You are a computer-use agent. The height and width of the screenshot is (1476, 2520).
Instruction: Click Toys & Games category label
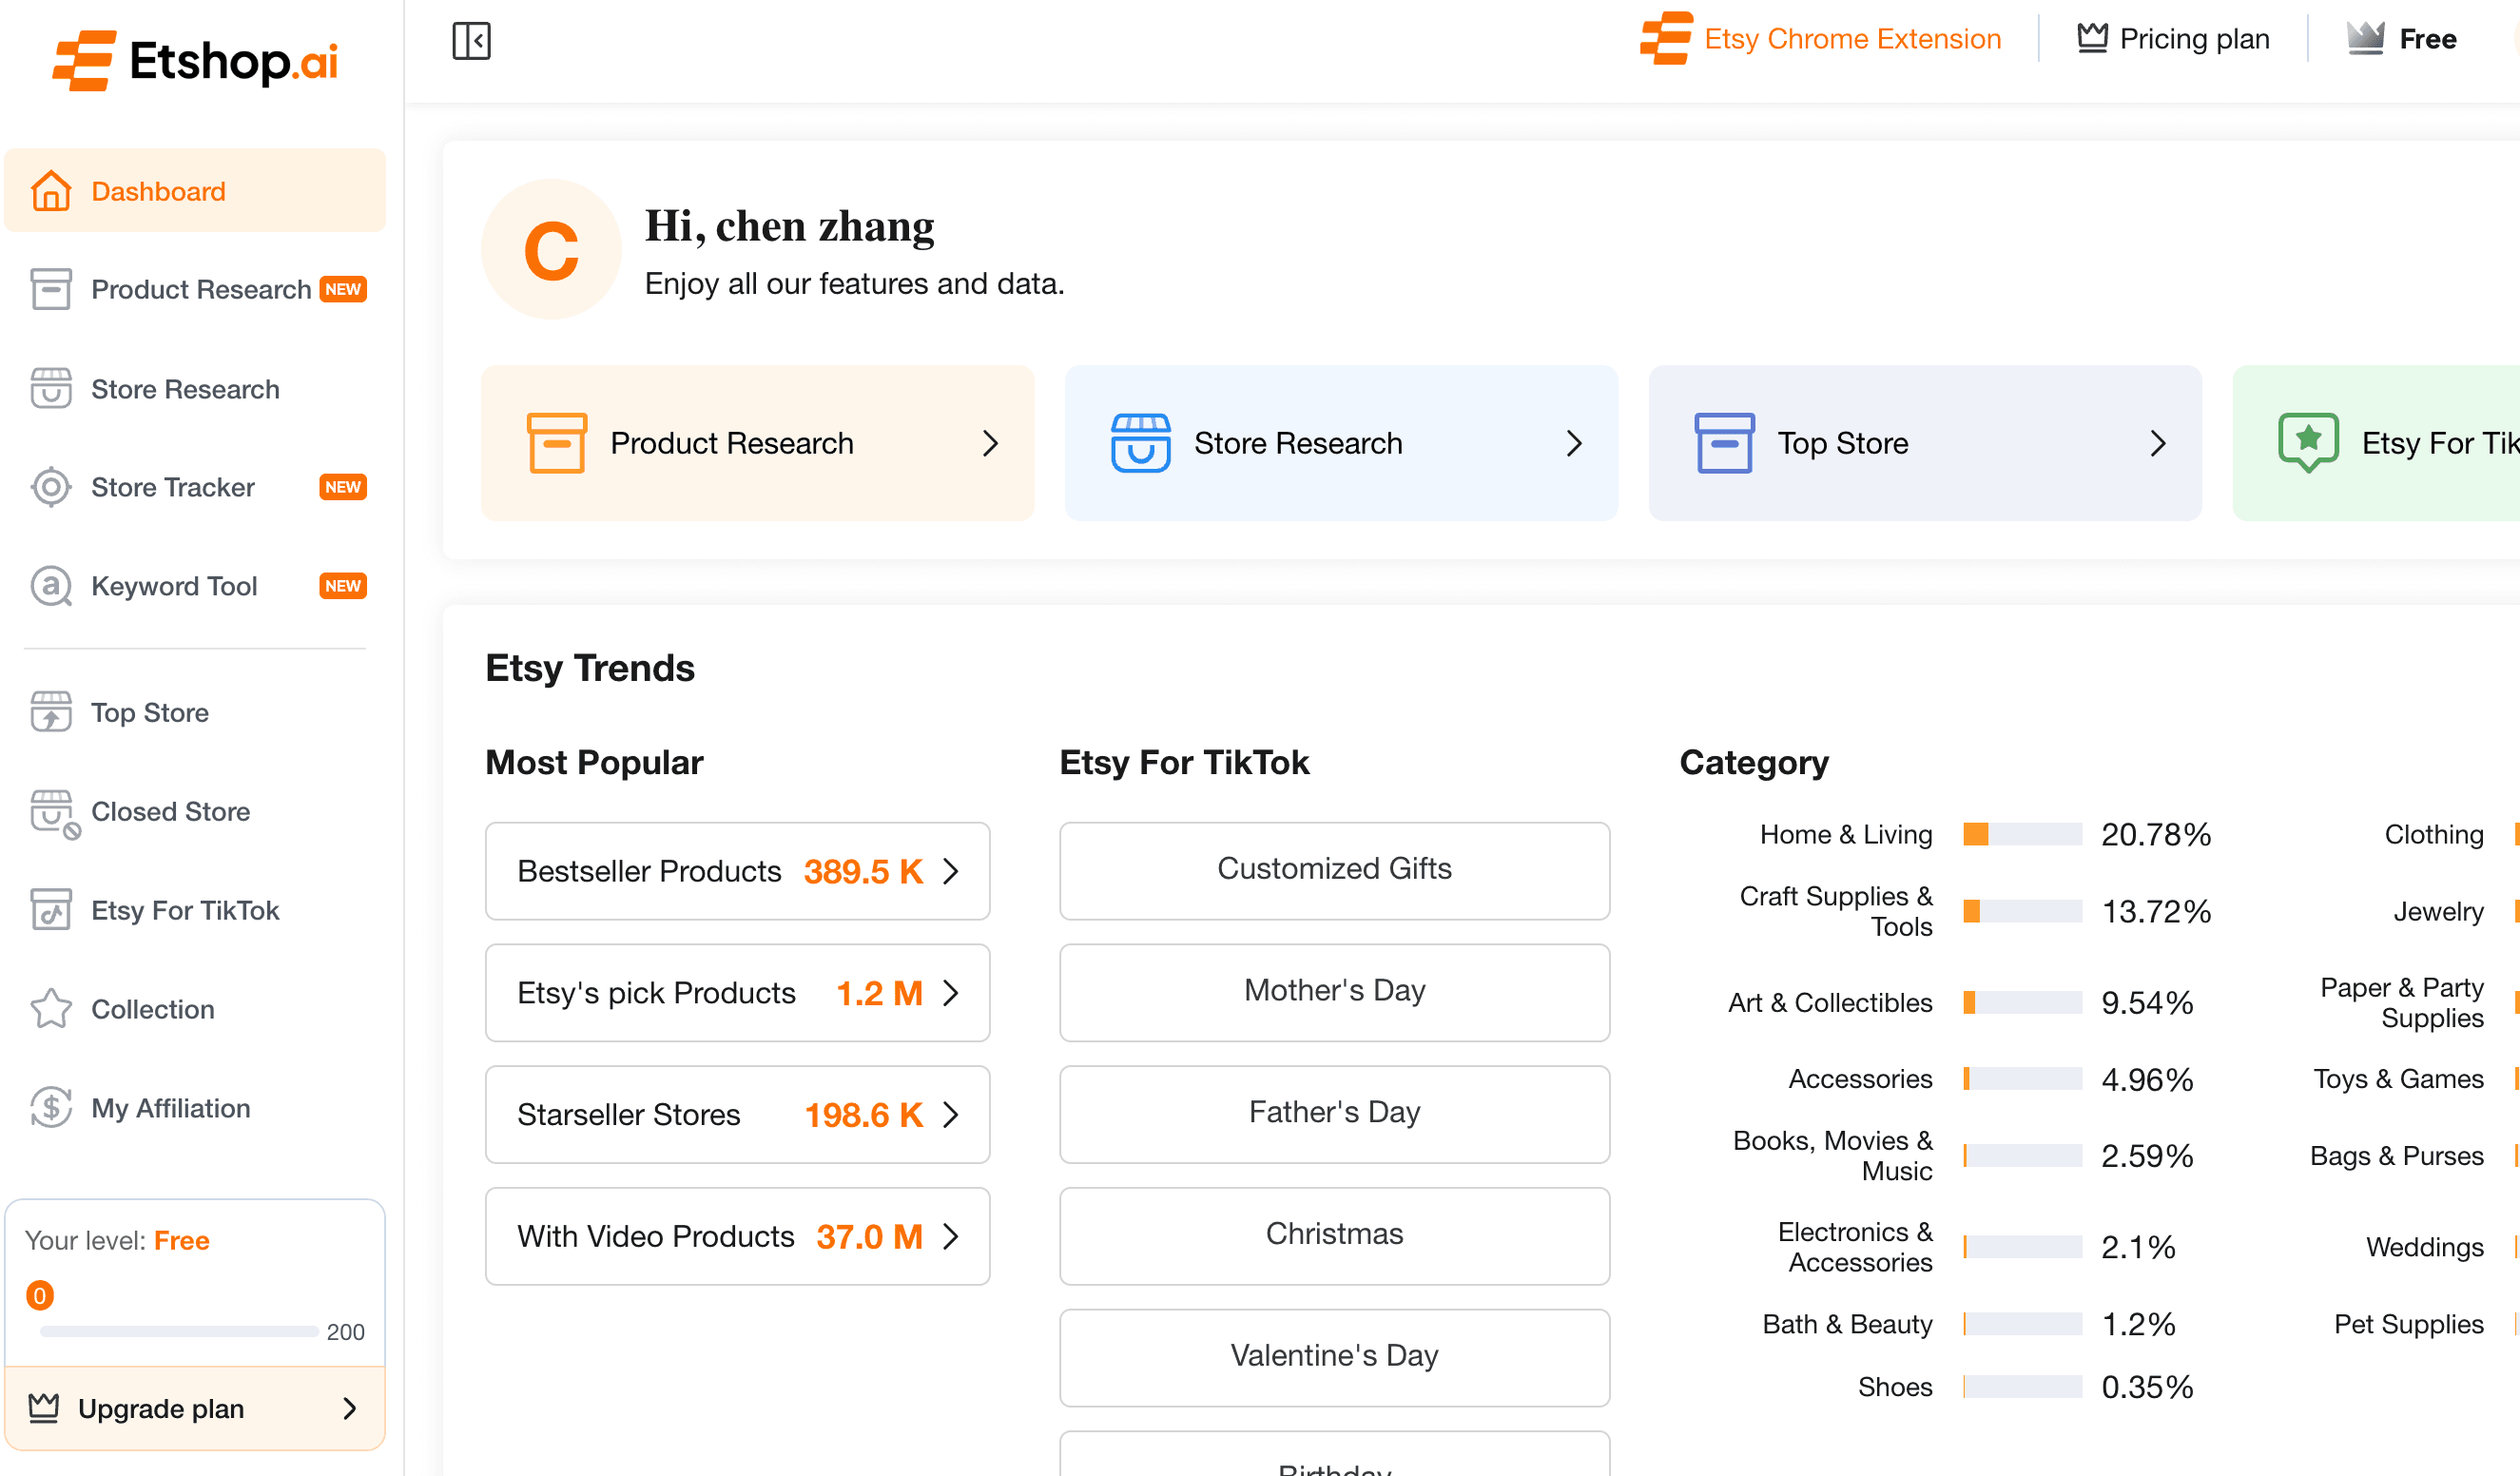[2398, 1079]
